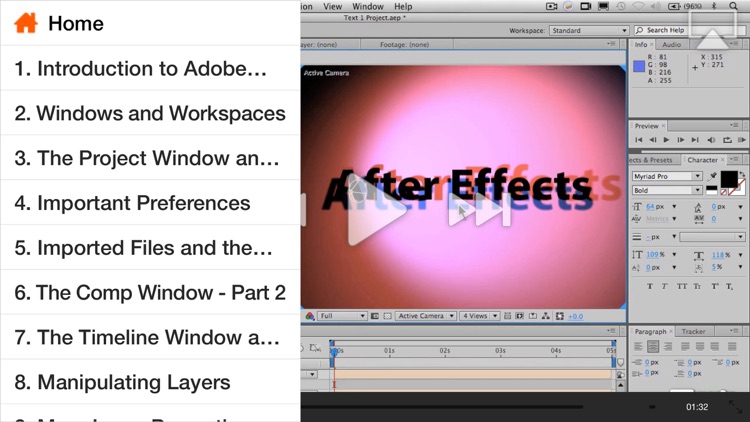This screenshot has width=750, height=422.
Task: Open the Myriad Pro font family dropdown
Action: pyautogui.click(x=667, y=176)
